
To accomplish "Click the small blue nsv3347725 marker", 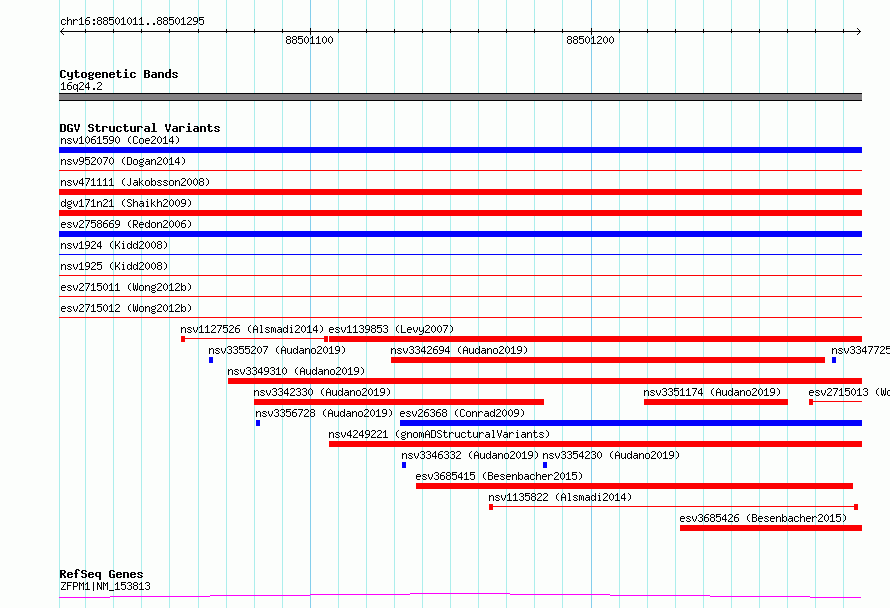I will [x=834, y=360].
